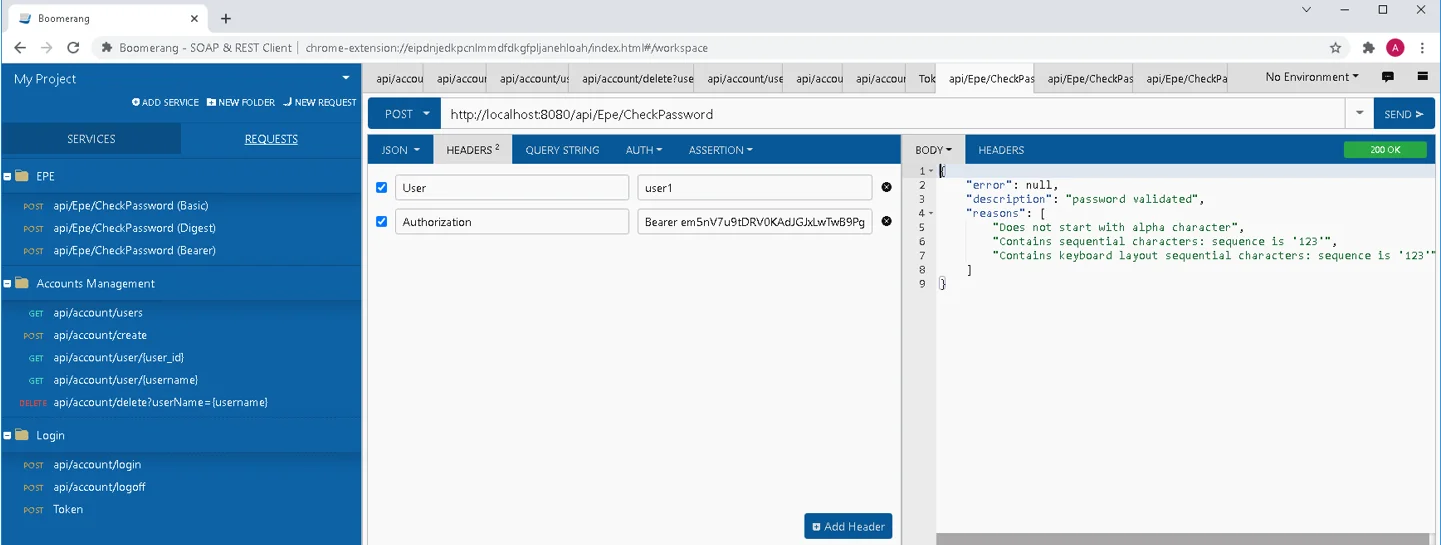Open the tab search chevron in title bar

click(x=1306, y=10)
